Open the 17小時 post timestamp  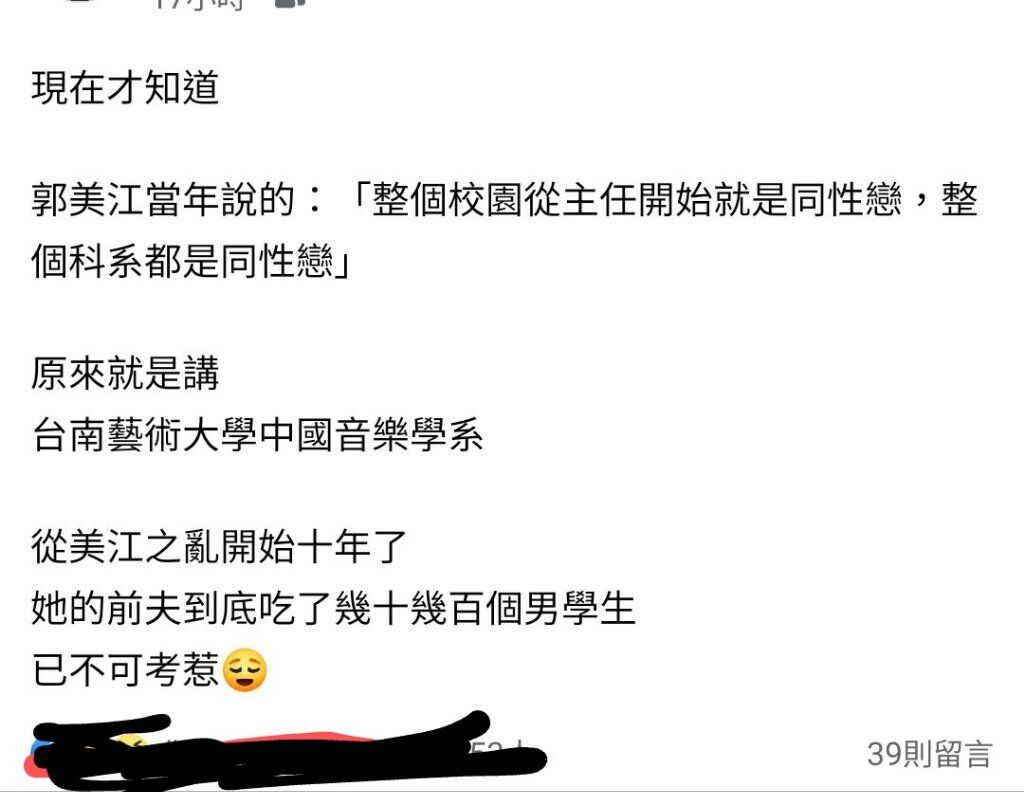coord(201,4)
